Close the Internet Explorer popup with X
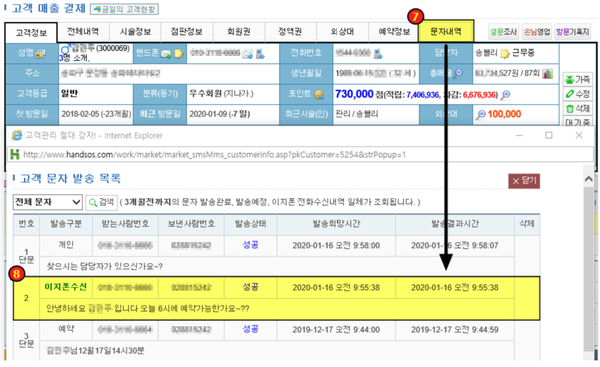 coord(579,135)
